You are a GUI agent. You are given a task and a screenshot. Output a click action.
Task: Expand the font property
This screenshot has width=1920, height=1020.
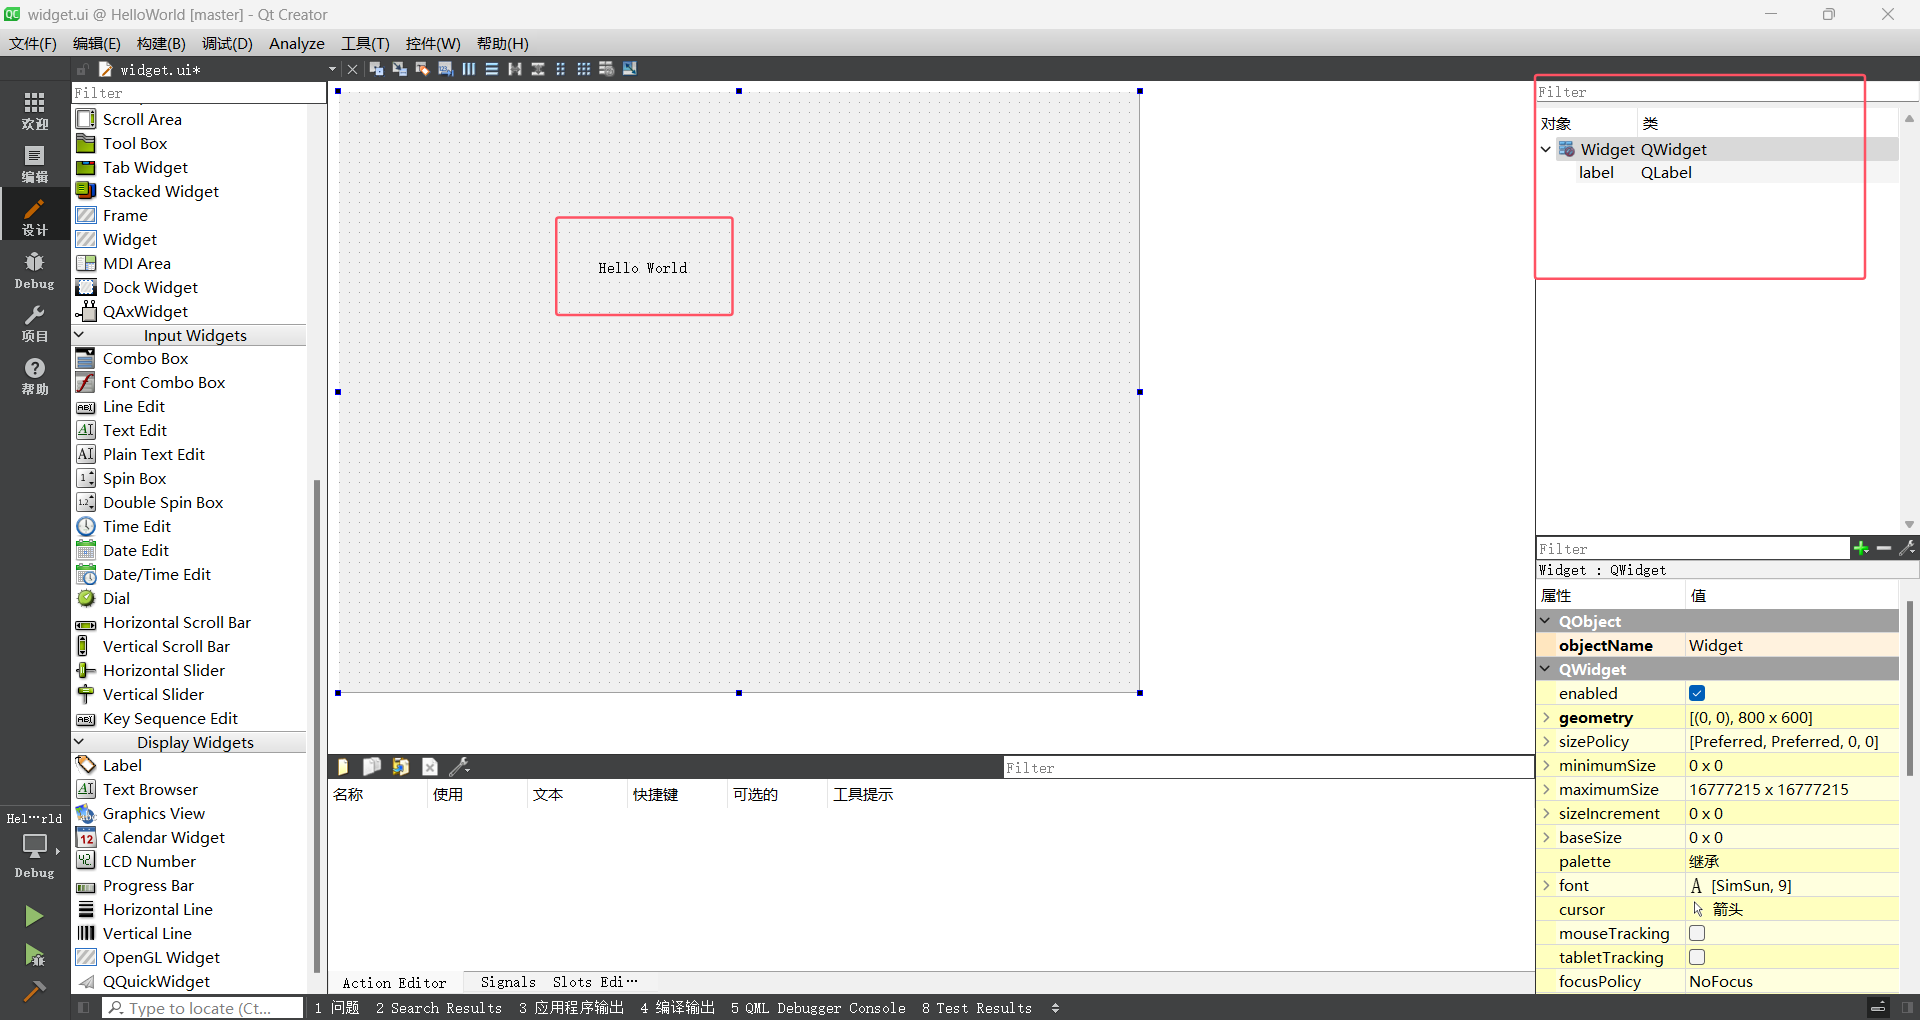tap(1546, 885)
